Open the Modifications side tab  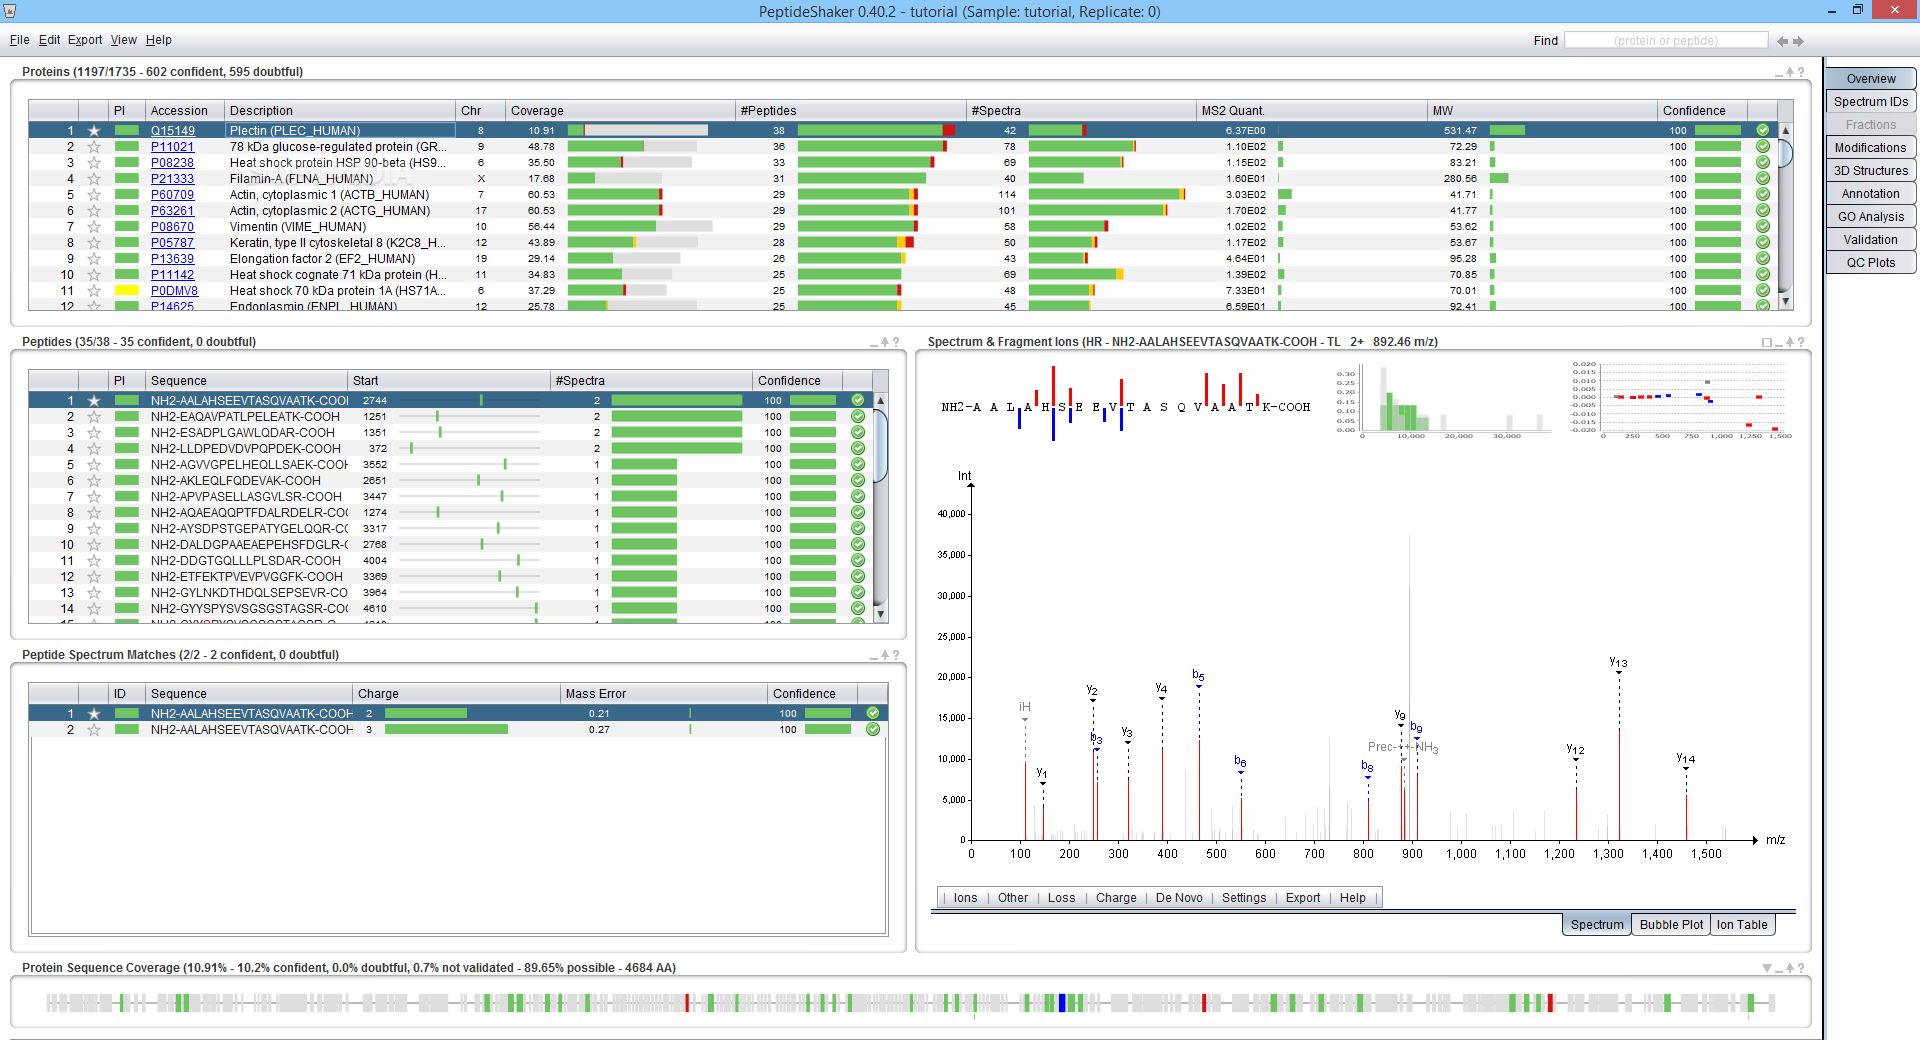[x=1871, y=148]
